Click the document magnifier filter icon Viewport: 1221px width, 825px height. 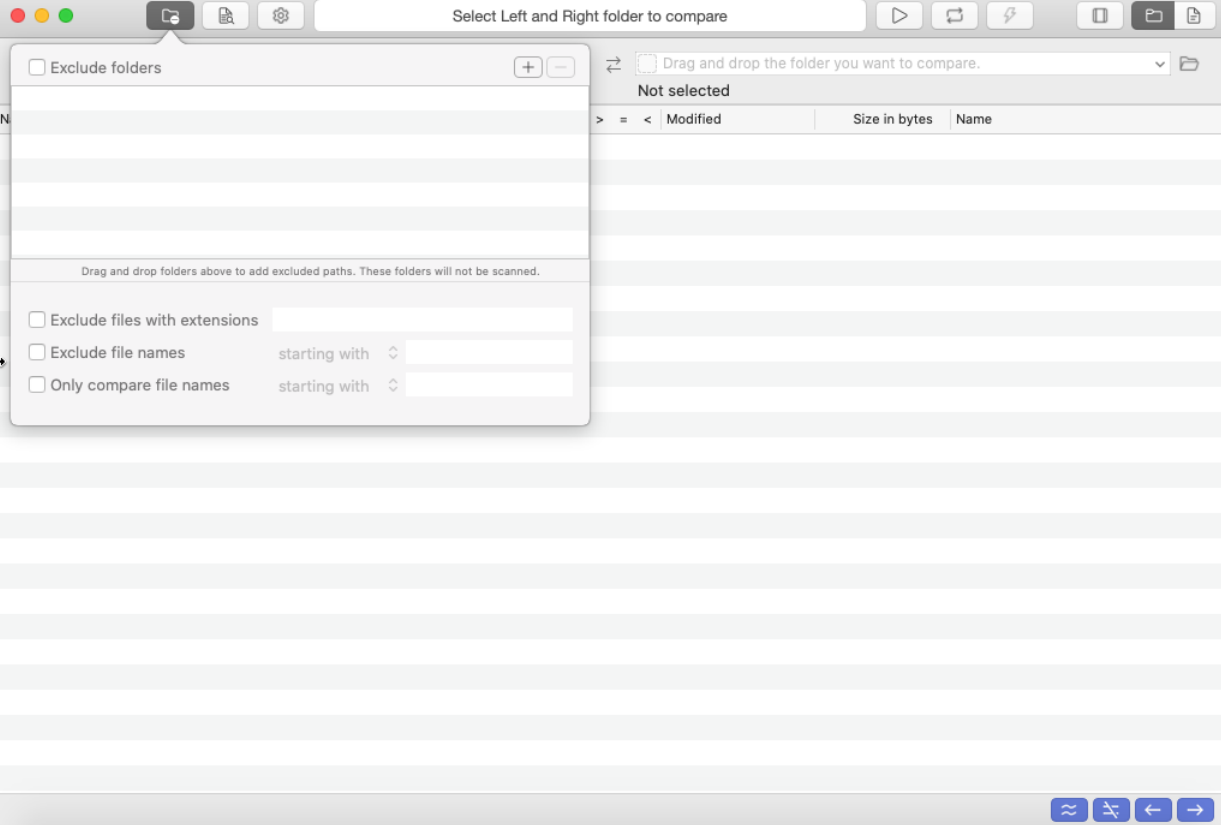[x=226, y=16]
